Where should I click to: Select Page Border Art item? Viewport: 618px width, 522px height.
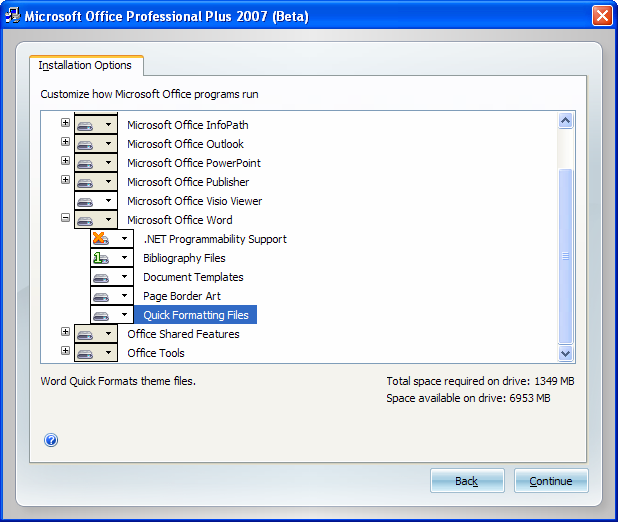coord(182,296)
